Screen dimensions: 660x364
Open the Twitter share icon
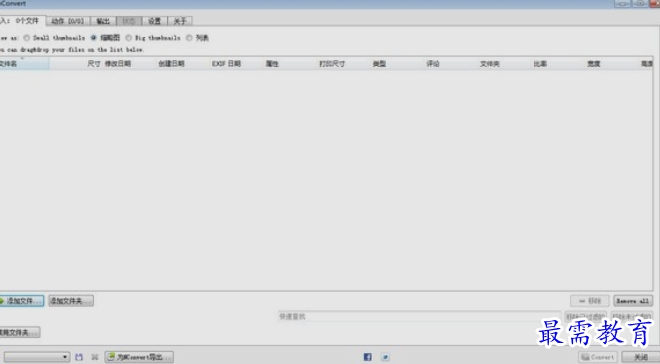(385, 357)
